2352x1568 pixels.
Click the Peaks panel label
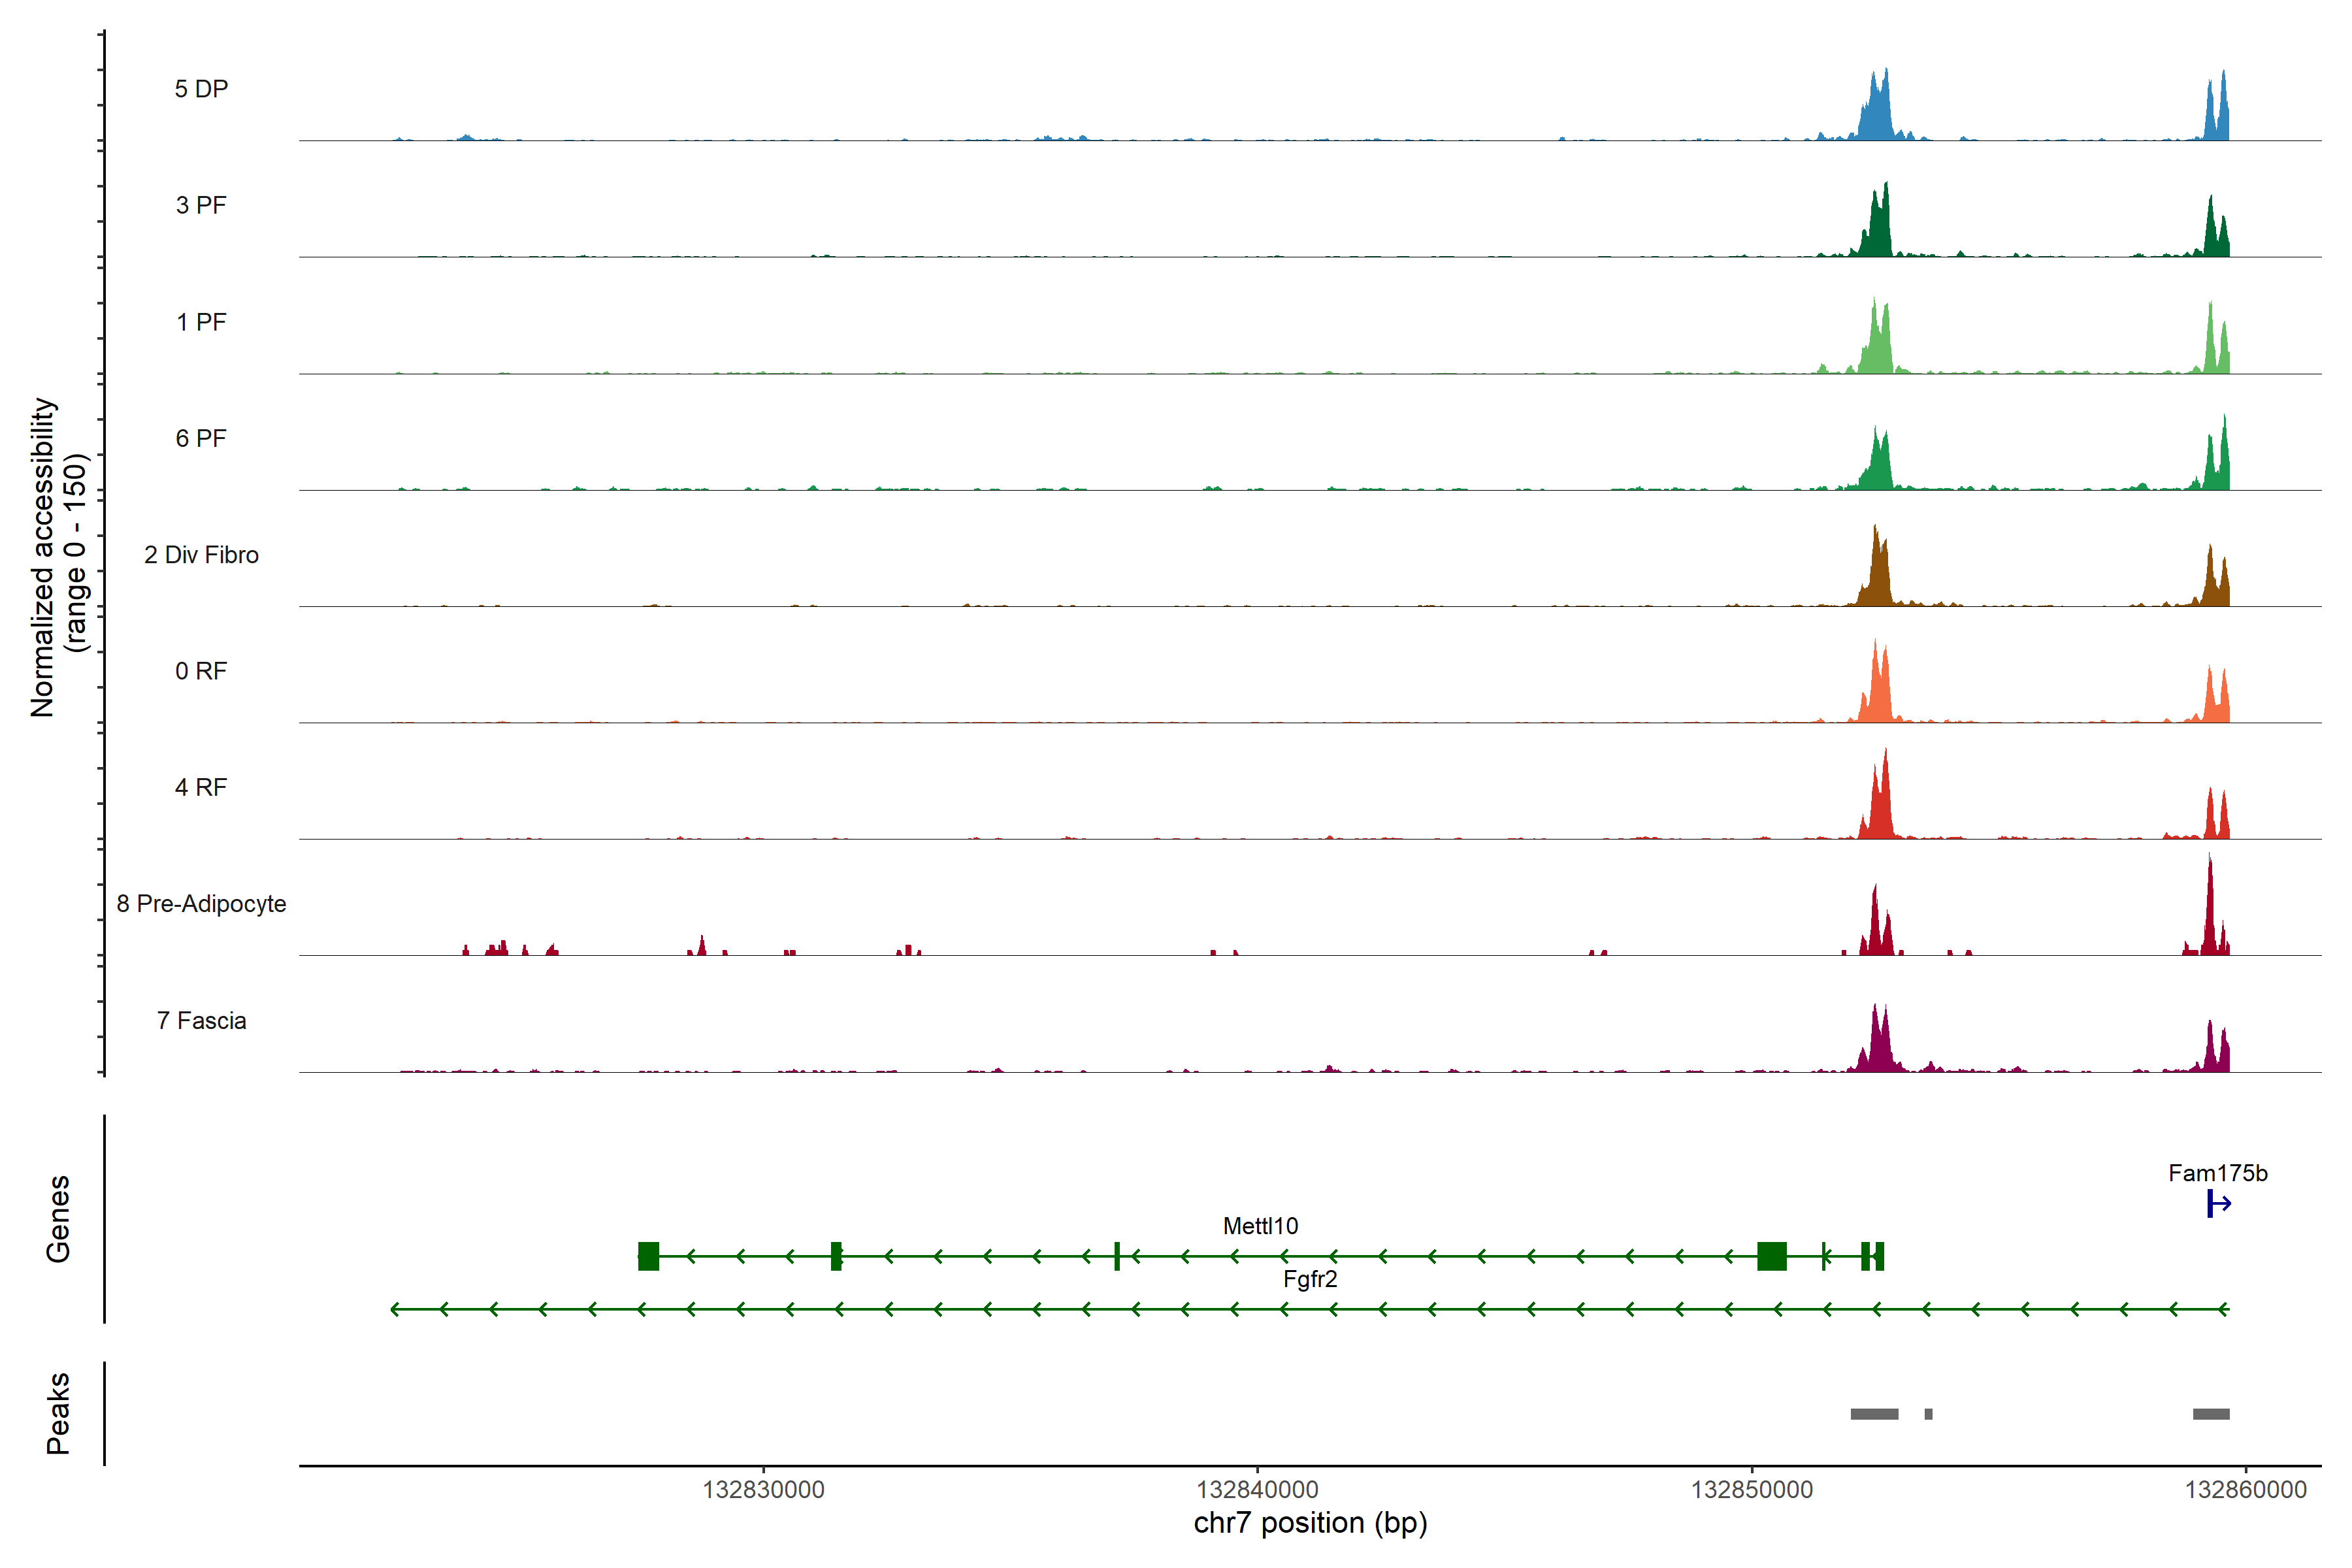[58, 1413]
